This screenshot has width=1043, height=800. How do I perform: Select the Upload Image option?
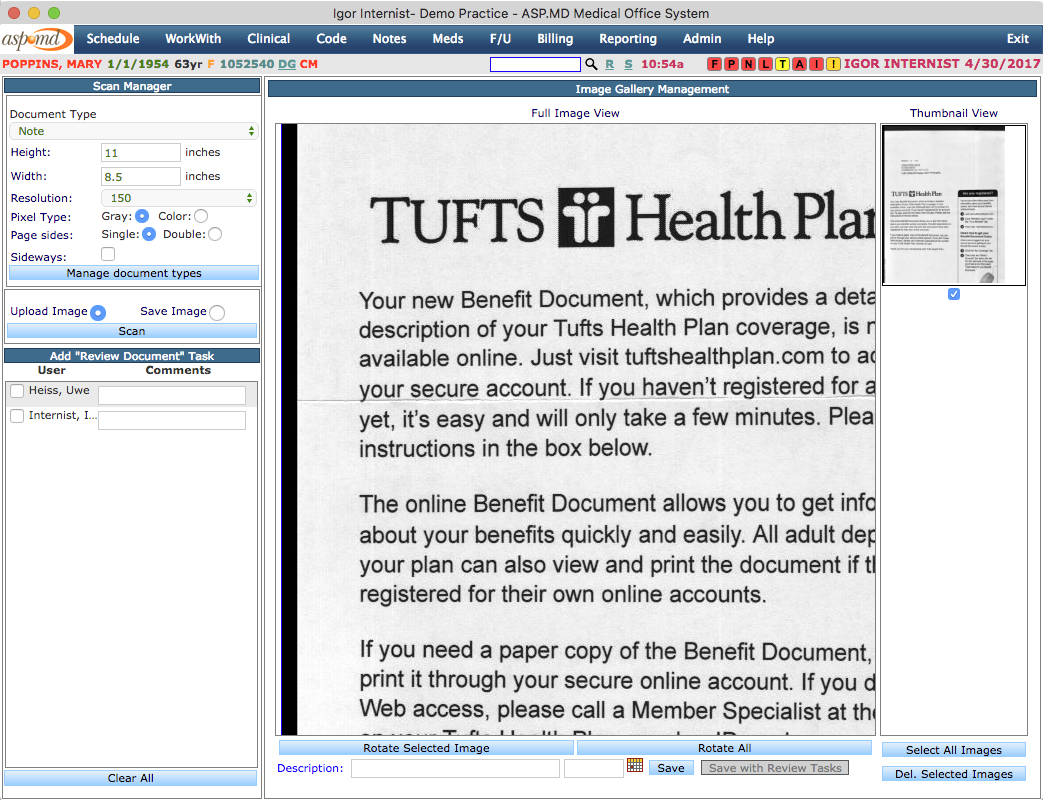(x=98, y=313)
